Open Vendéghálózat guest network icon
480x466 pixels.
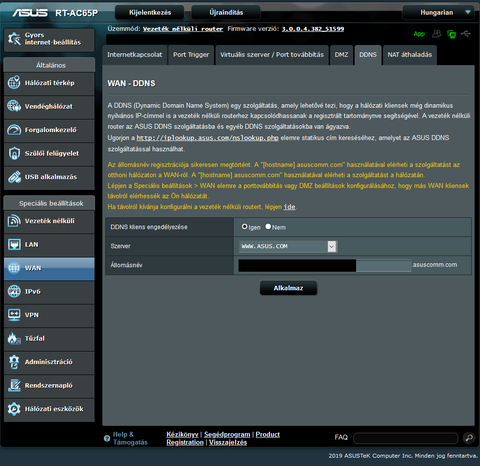click(x=14, y=106)
